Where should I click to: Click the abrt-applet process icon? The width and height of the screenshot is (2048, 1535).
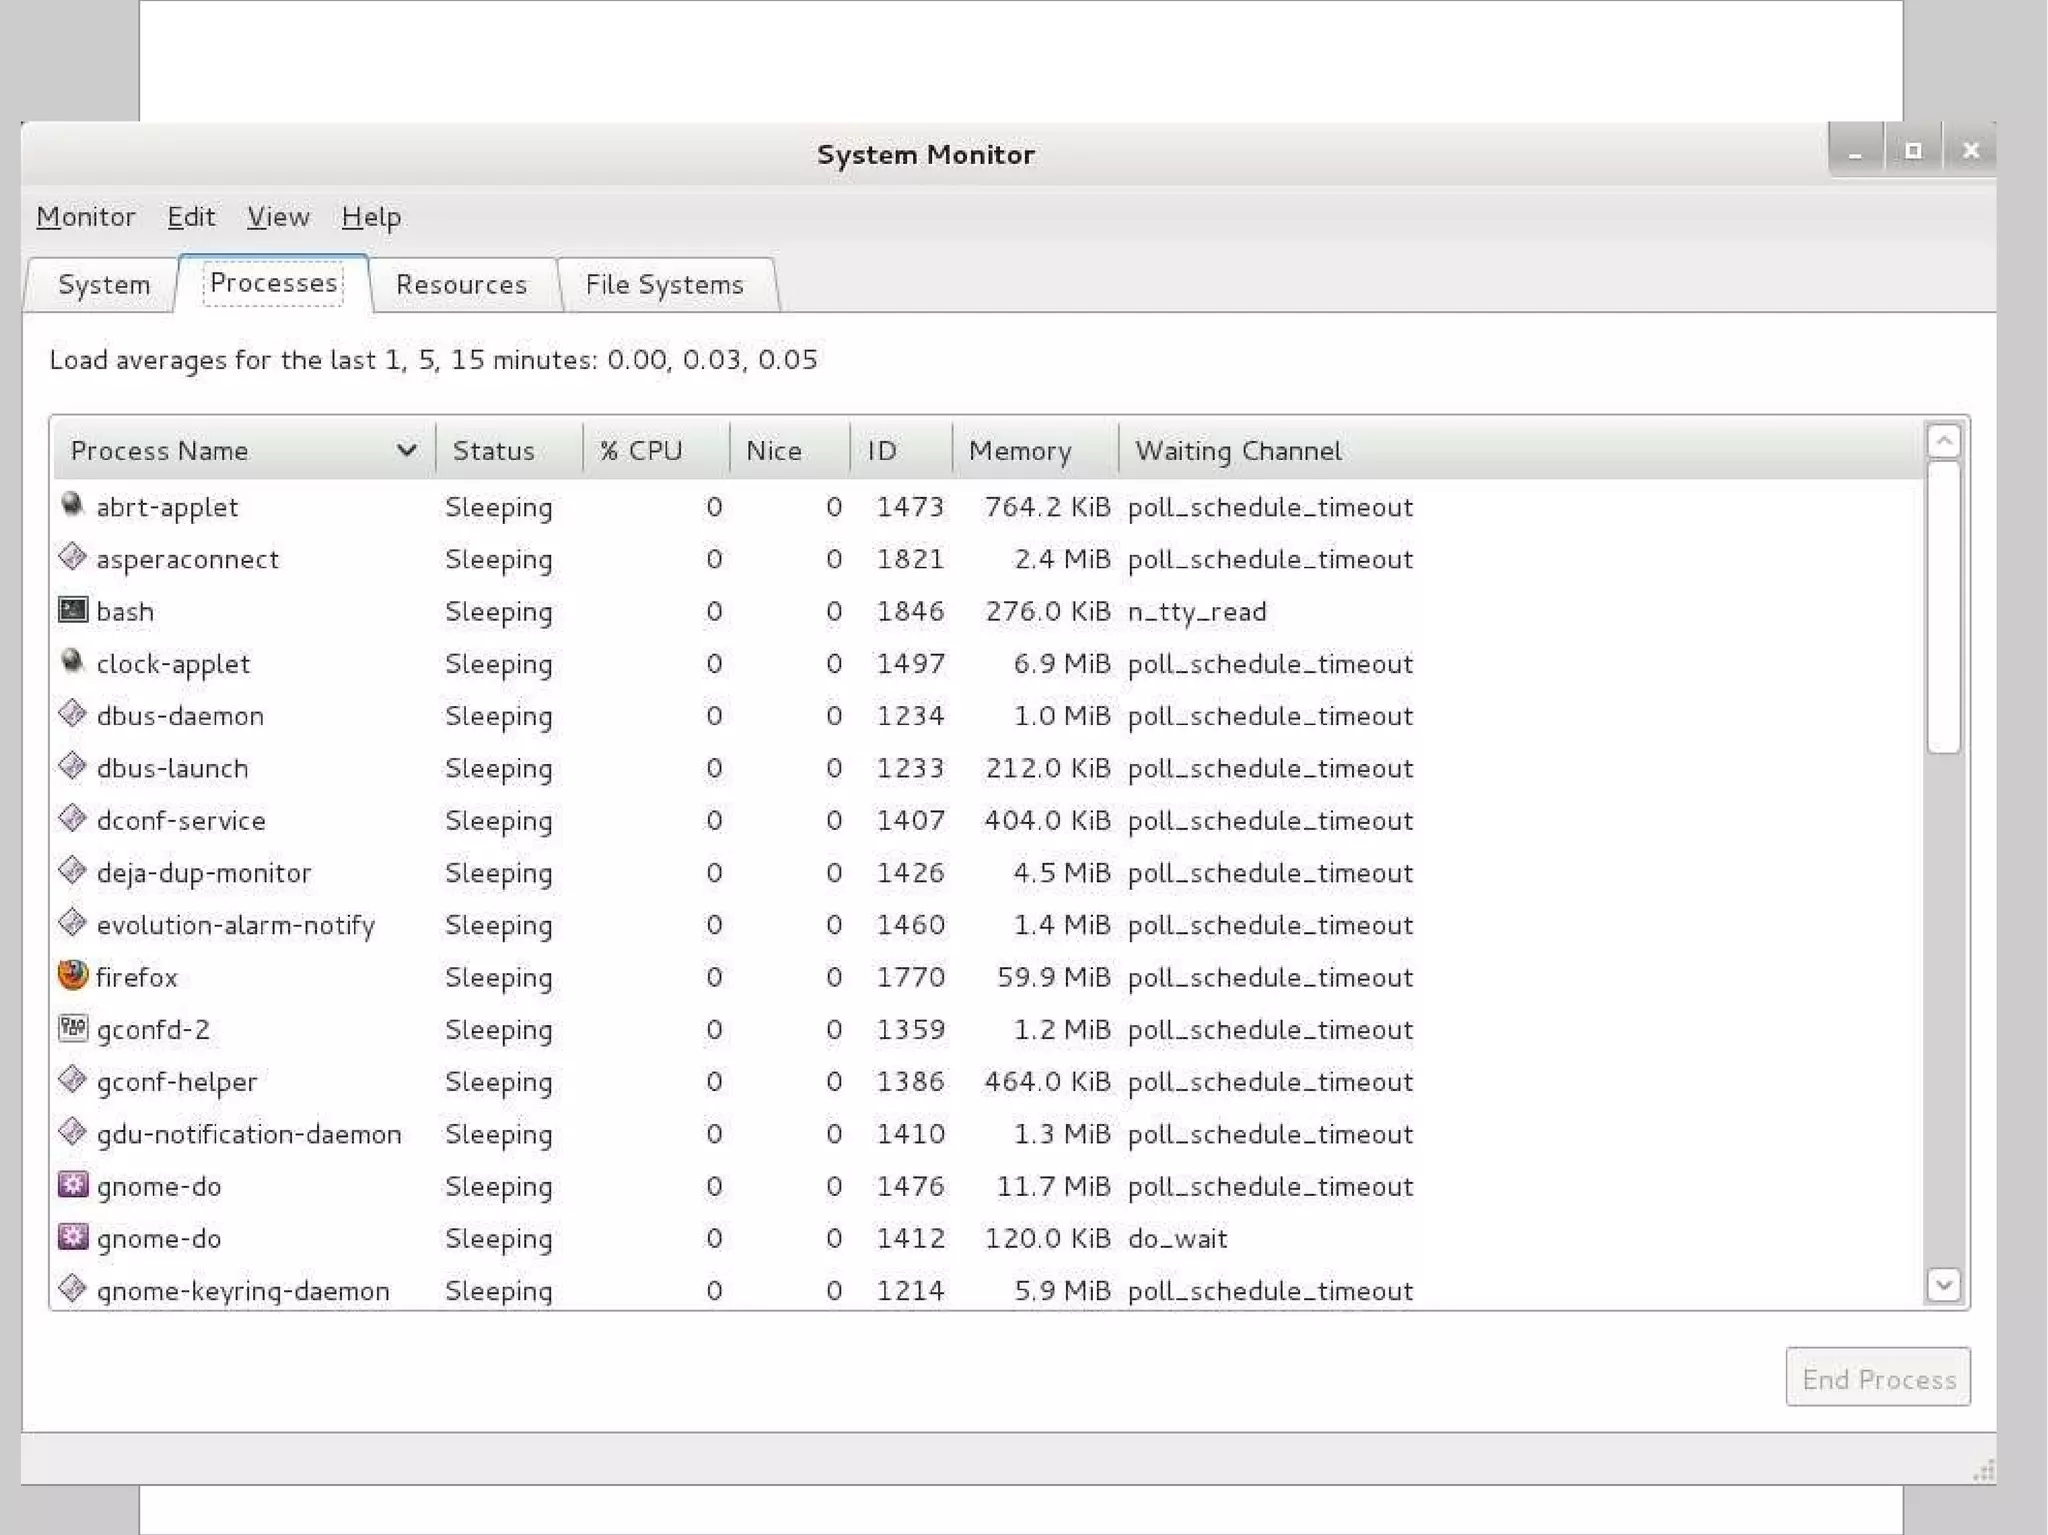pyautogui.click(x=72, y=505)
